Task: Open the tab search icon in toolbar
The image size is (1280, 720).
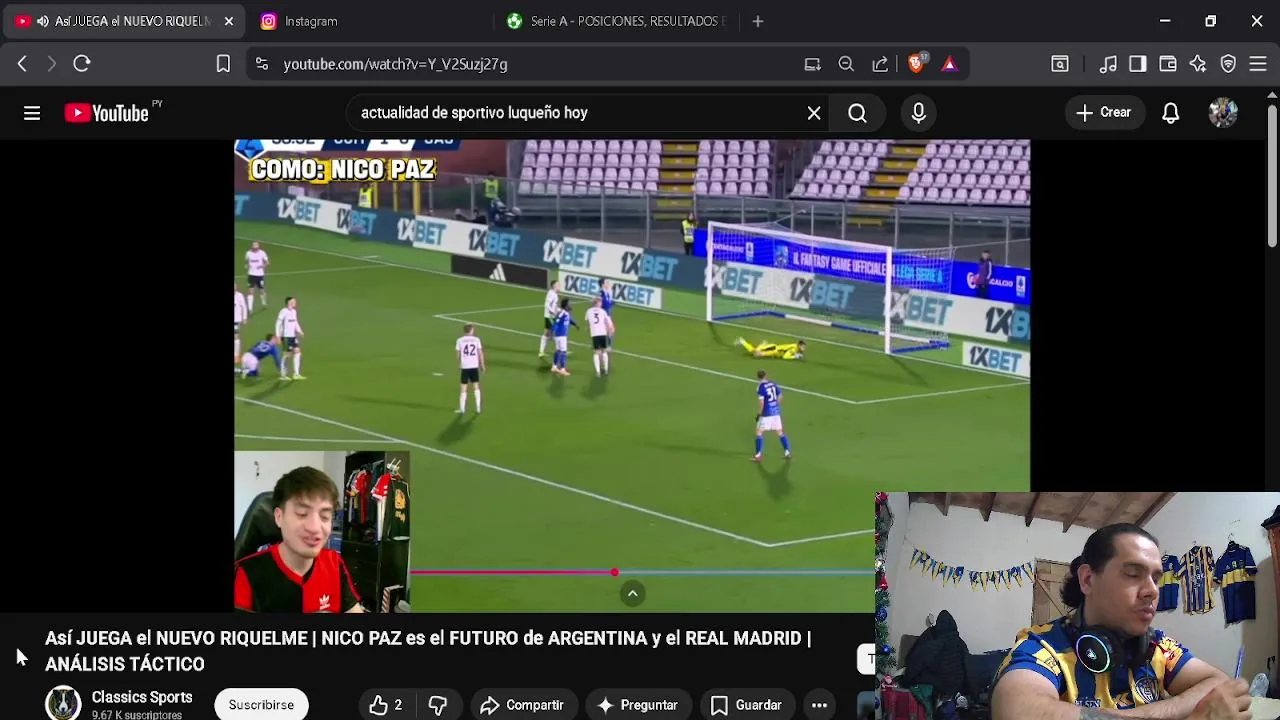Action: pos(1060,64)
